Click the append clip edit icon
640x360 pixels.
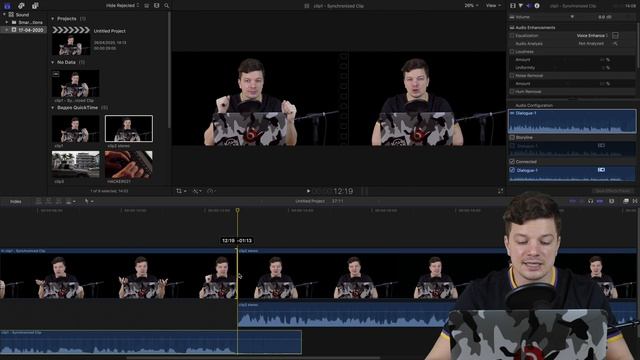pyautogui.click(x=58, y=202)
